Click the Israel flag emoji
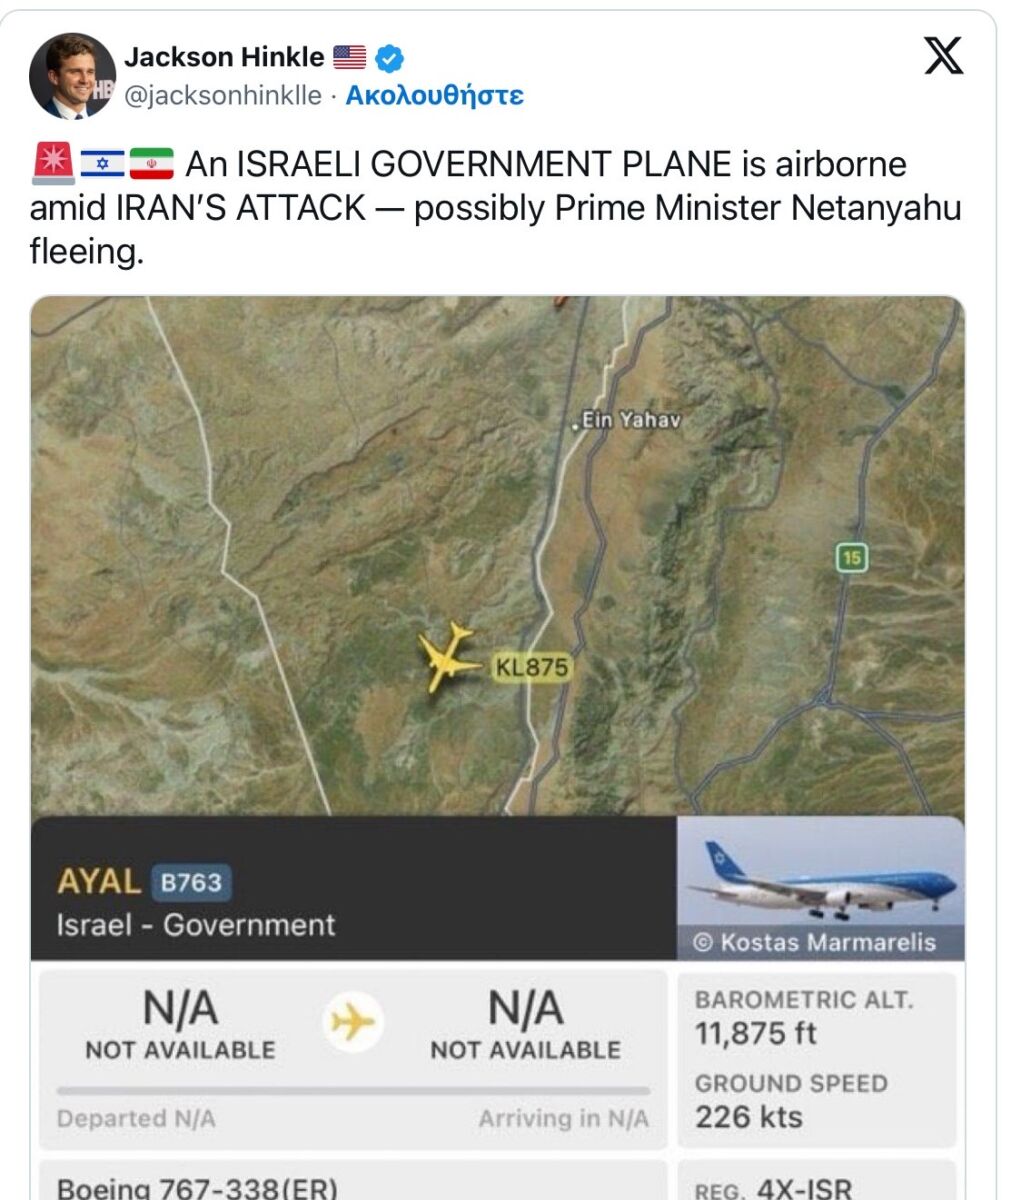Screen dimensions: 1021x1200 [102, 163]
